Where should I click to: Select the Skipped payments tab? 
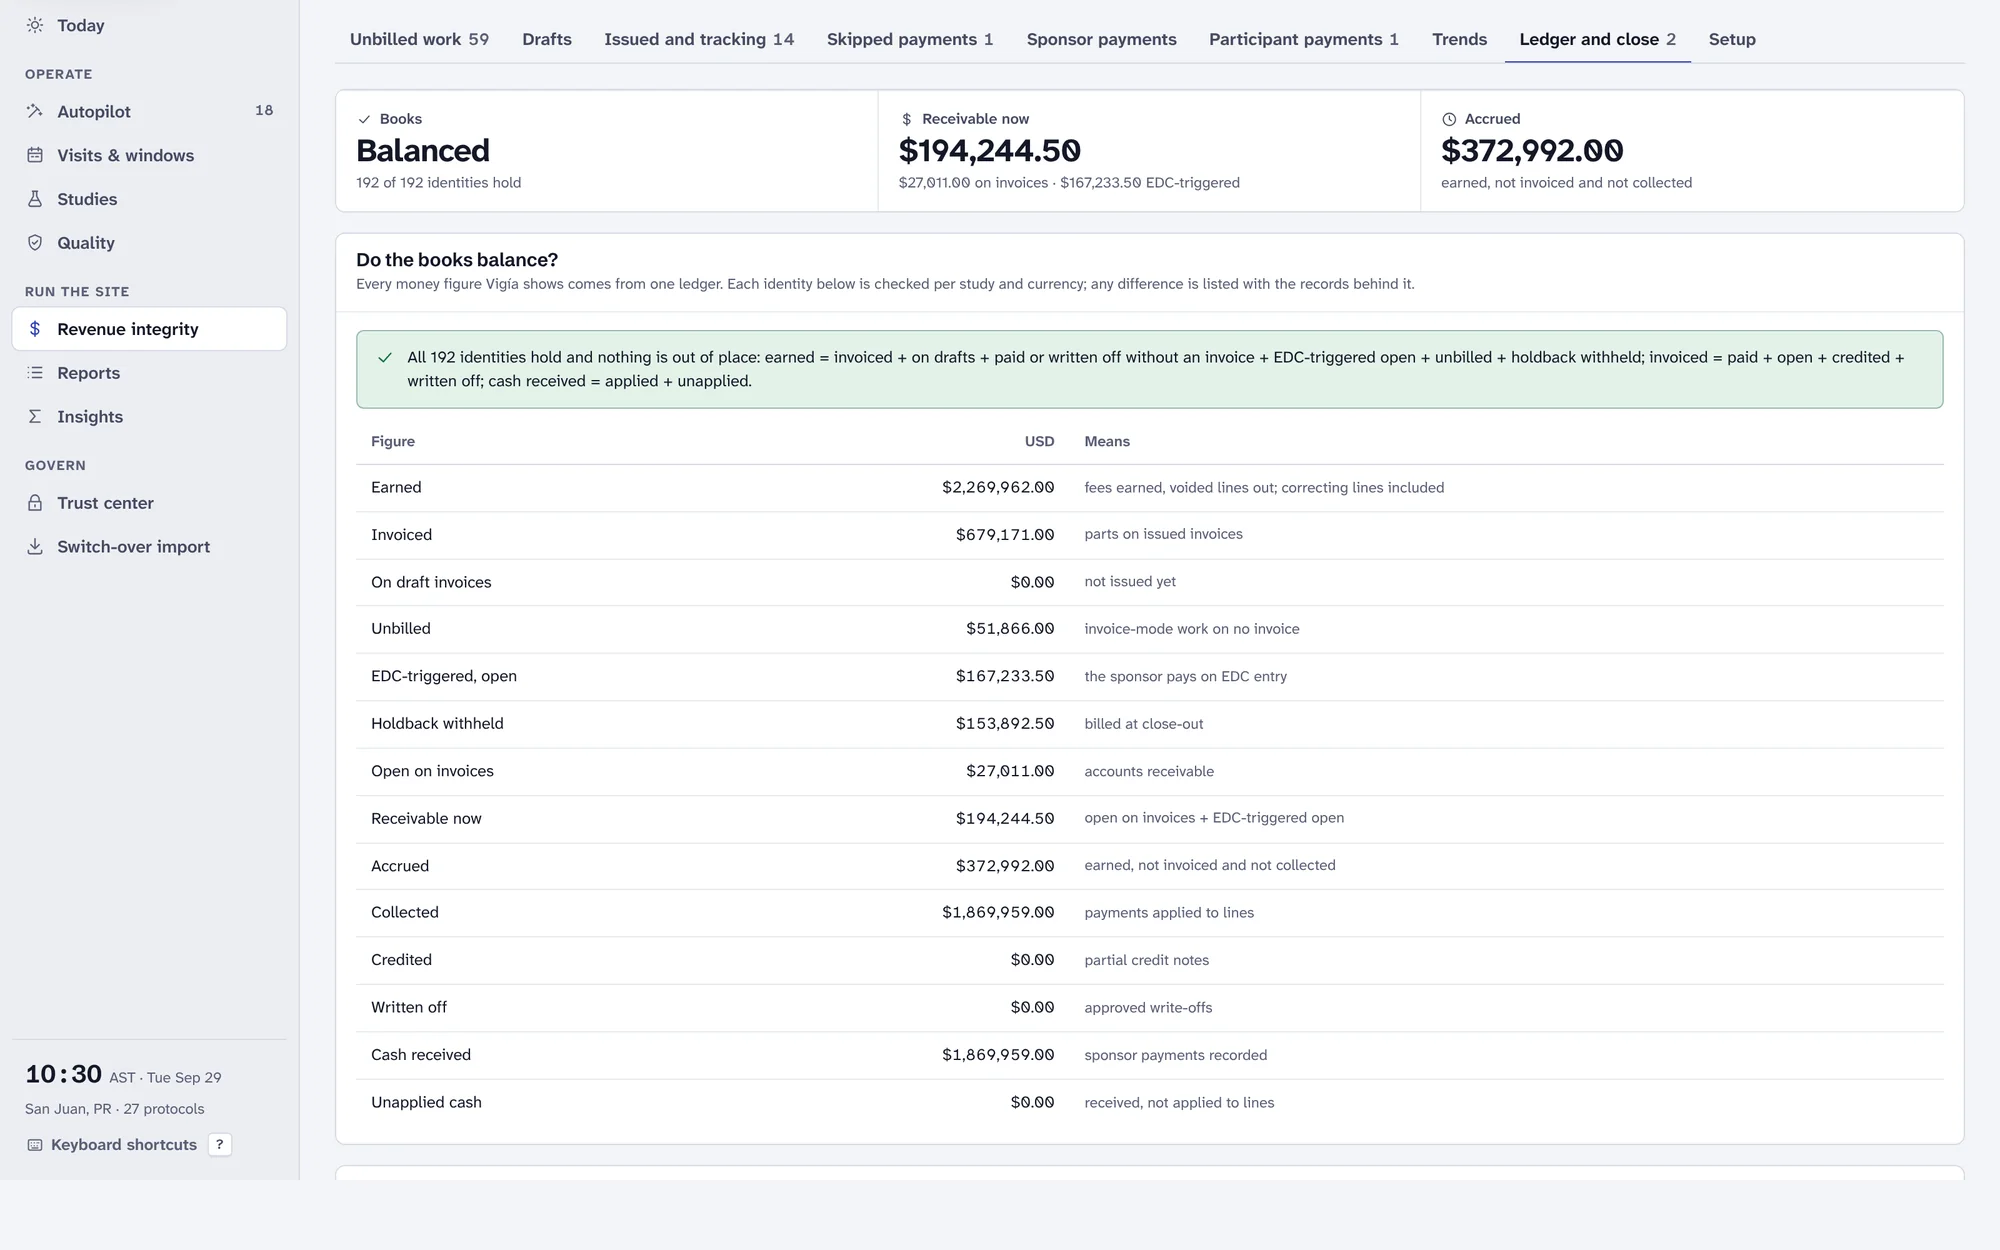point(910,39)
